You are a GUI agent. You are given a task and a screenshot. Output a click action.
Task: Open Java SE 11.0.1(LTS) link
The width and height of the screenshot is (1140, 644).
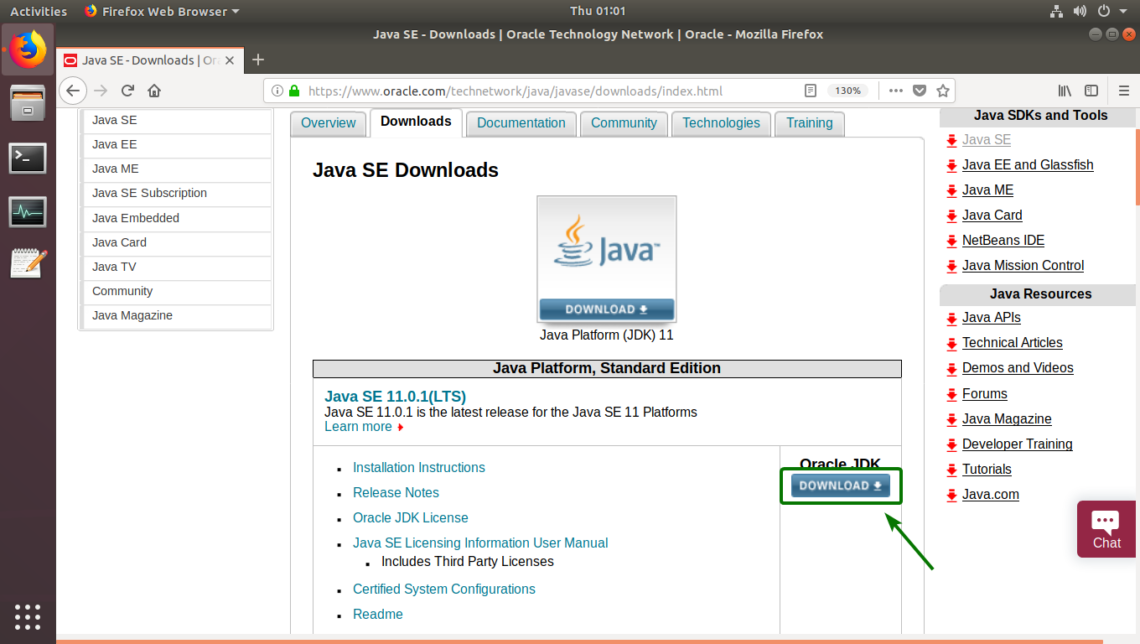pos(395,396)
